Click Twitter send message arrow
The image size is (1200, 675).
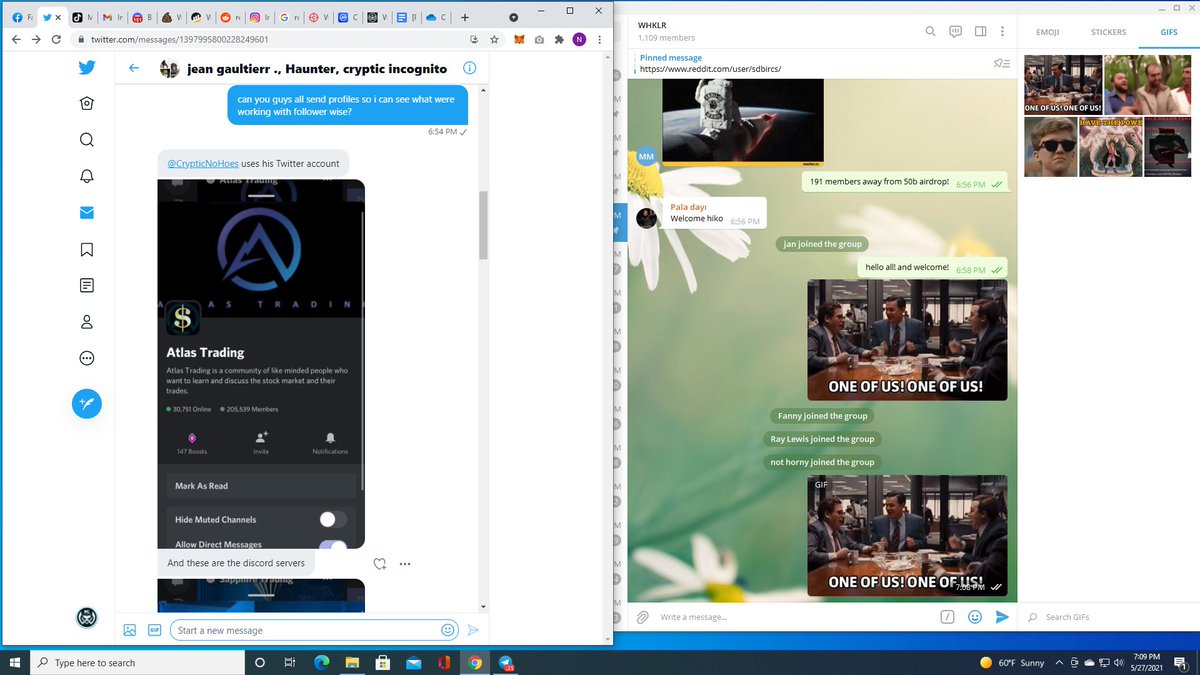tap(474, 630)
